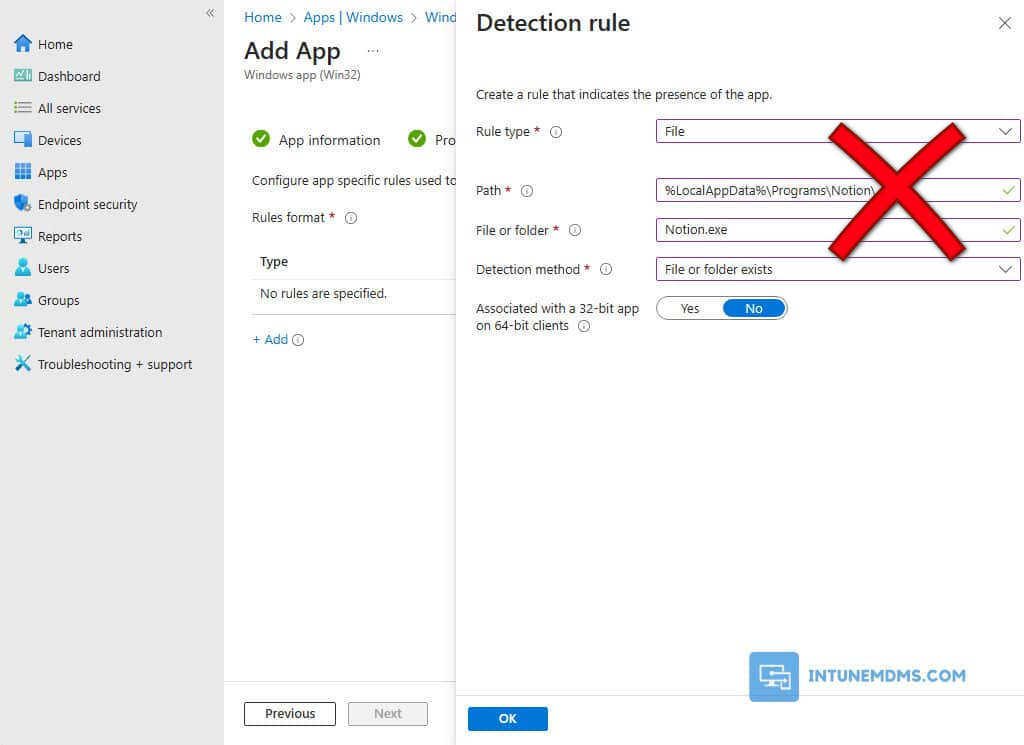Screen dimensions: 1024x745
Task: Select Endpoint security menu item
Action: click(76, 204)
